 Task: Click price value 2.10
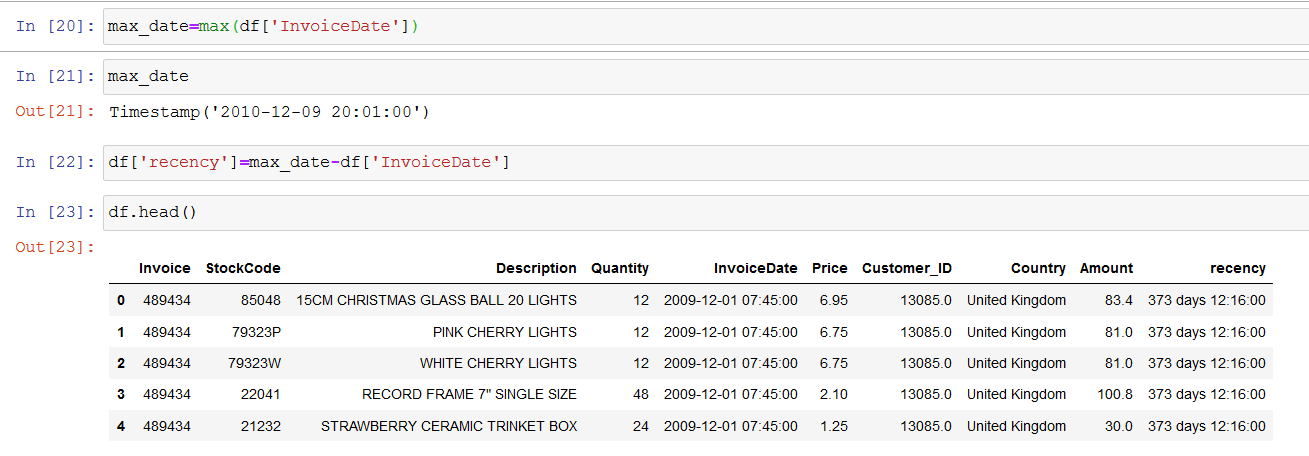pyautogui.click(x=834, y=394)
